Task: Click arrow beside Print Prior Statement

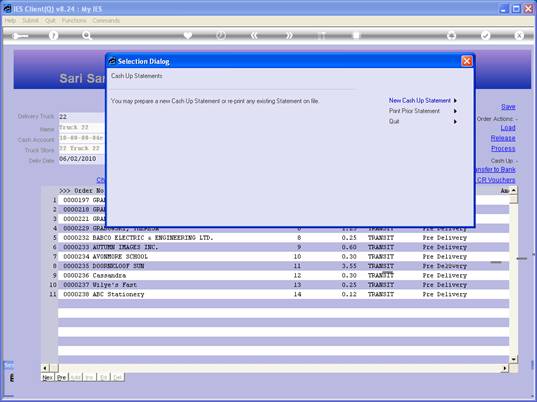Action: coord(455,111)
